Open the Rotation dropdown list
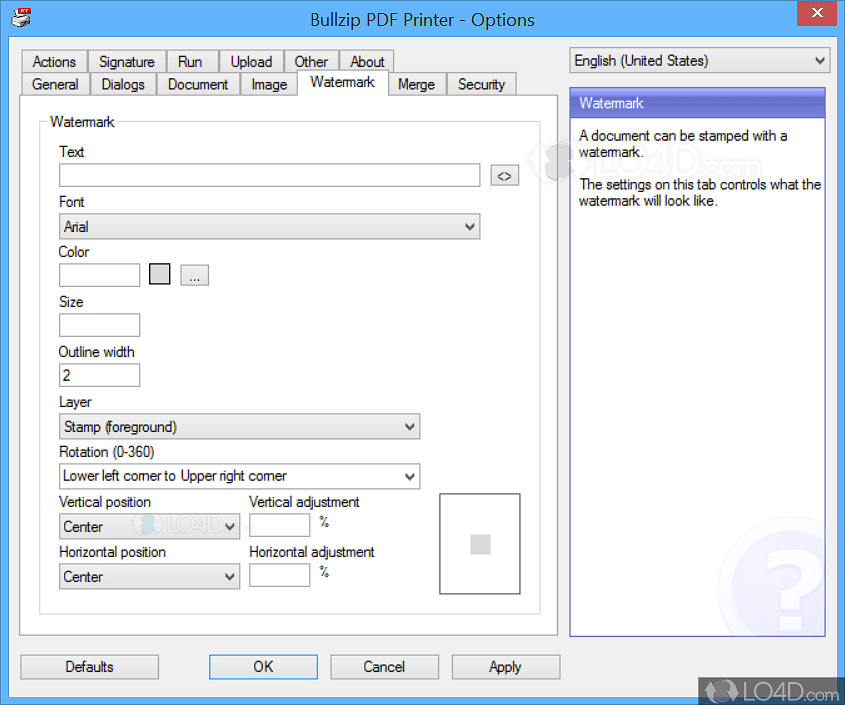Viewport: 845px width, 705px height. (x=239, y=476)
